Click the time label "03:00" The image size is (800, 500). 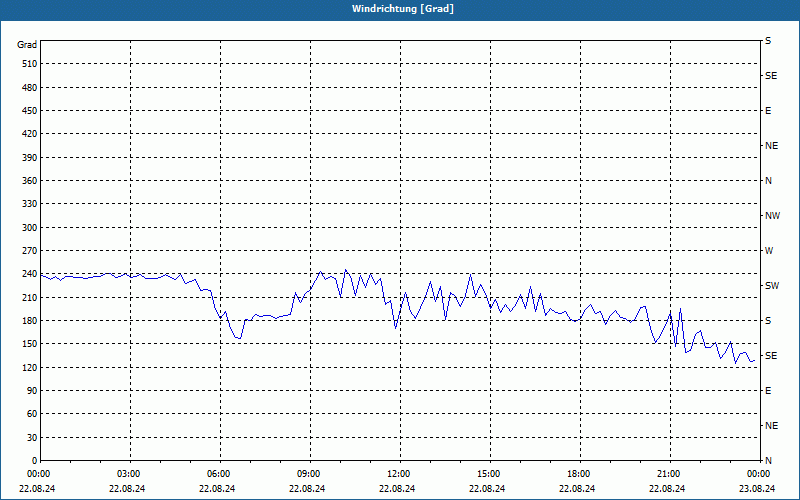129,474
